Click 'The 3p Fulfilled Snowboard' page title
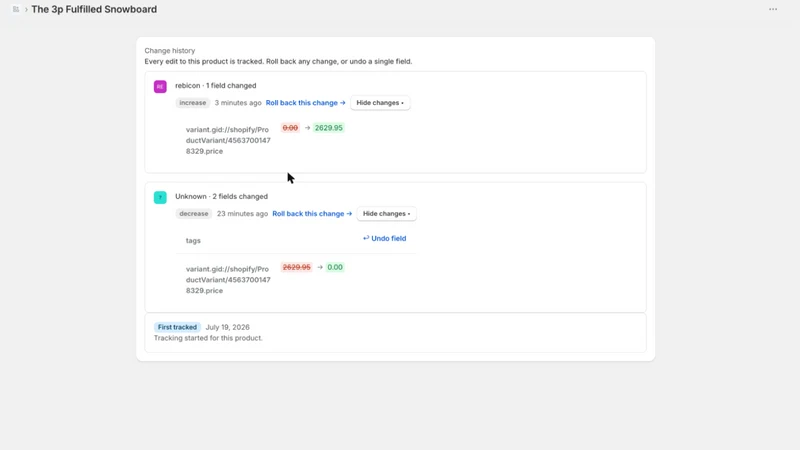800x450 pixels. 94,9
